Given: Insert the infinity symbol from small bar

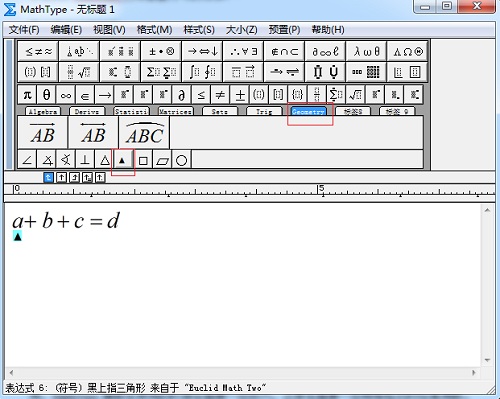Looking at the screenshot, I should [x=66, y=95].
